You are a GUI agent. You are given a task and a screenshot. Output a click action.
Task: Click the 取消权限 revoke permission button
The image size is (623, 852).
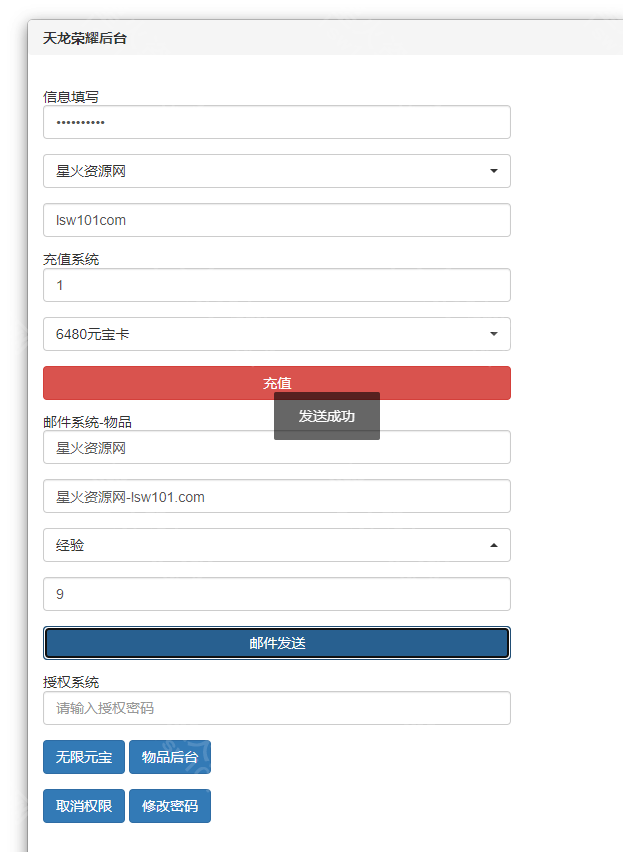(83, 806)
